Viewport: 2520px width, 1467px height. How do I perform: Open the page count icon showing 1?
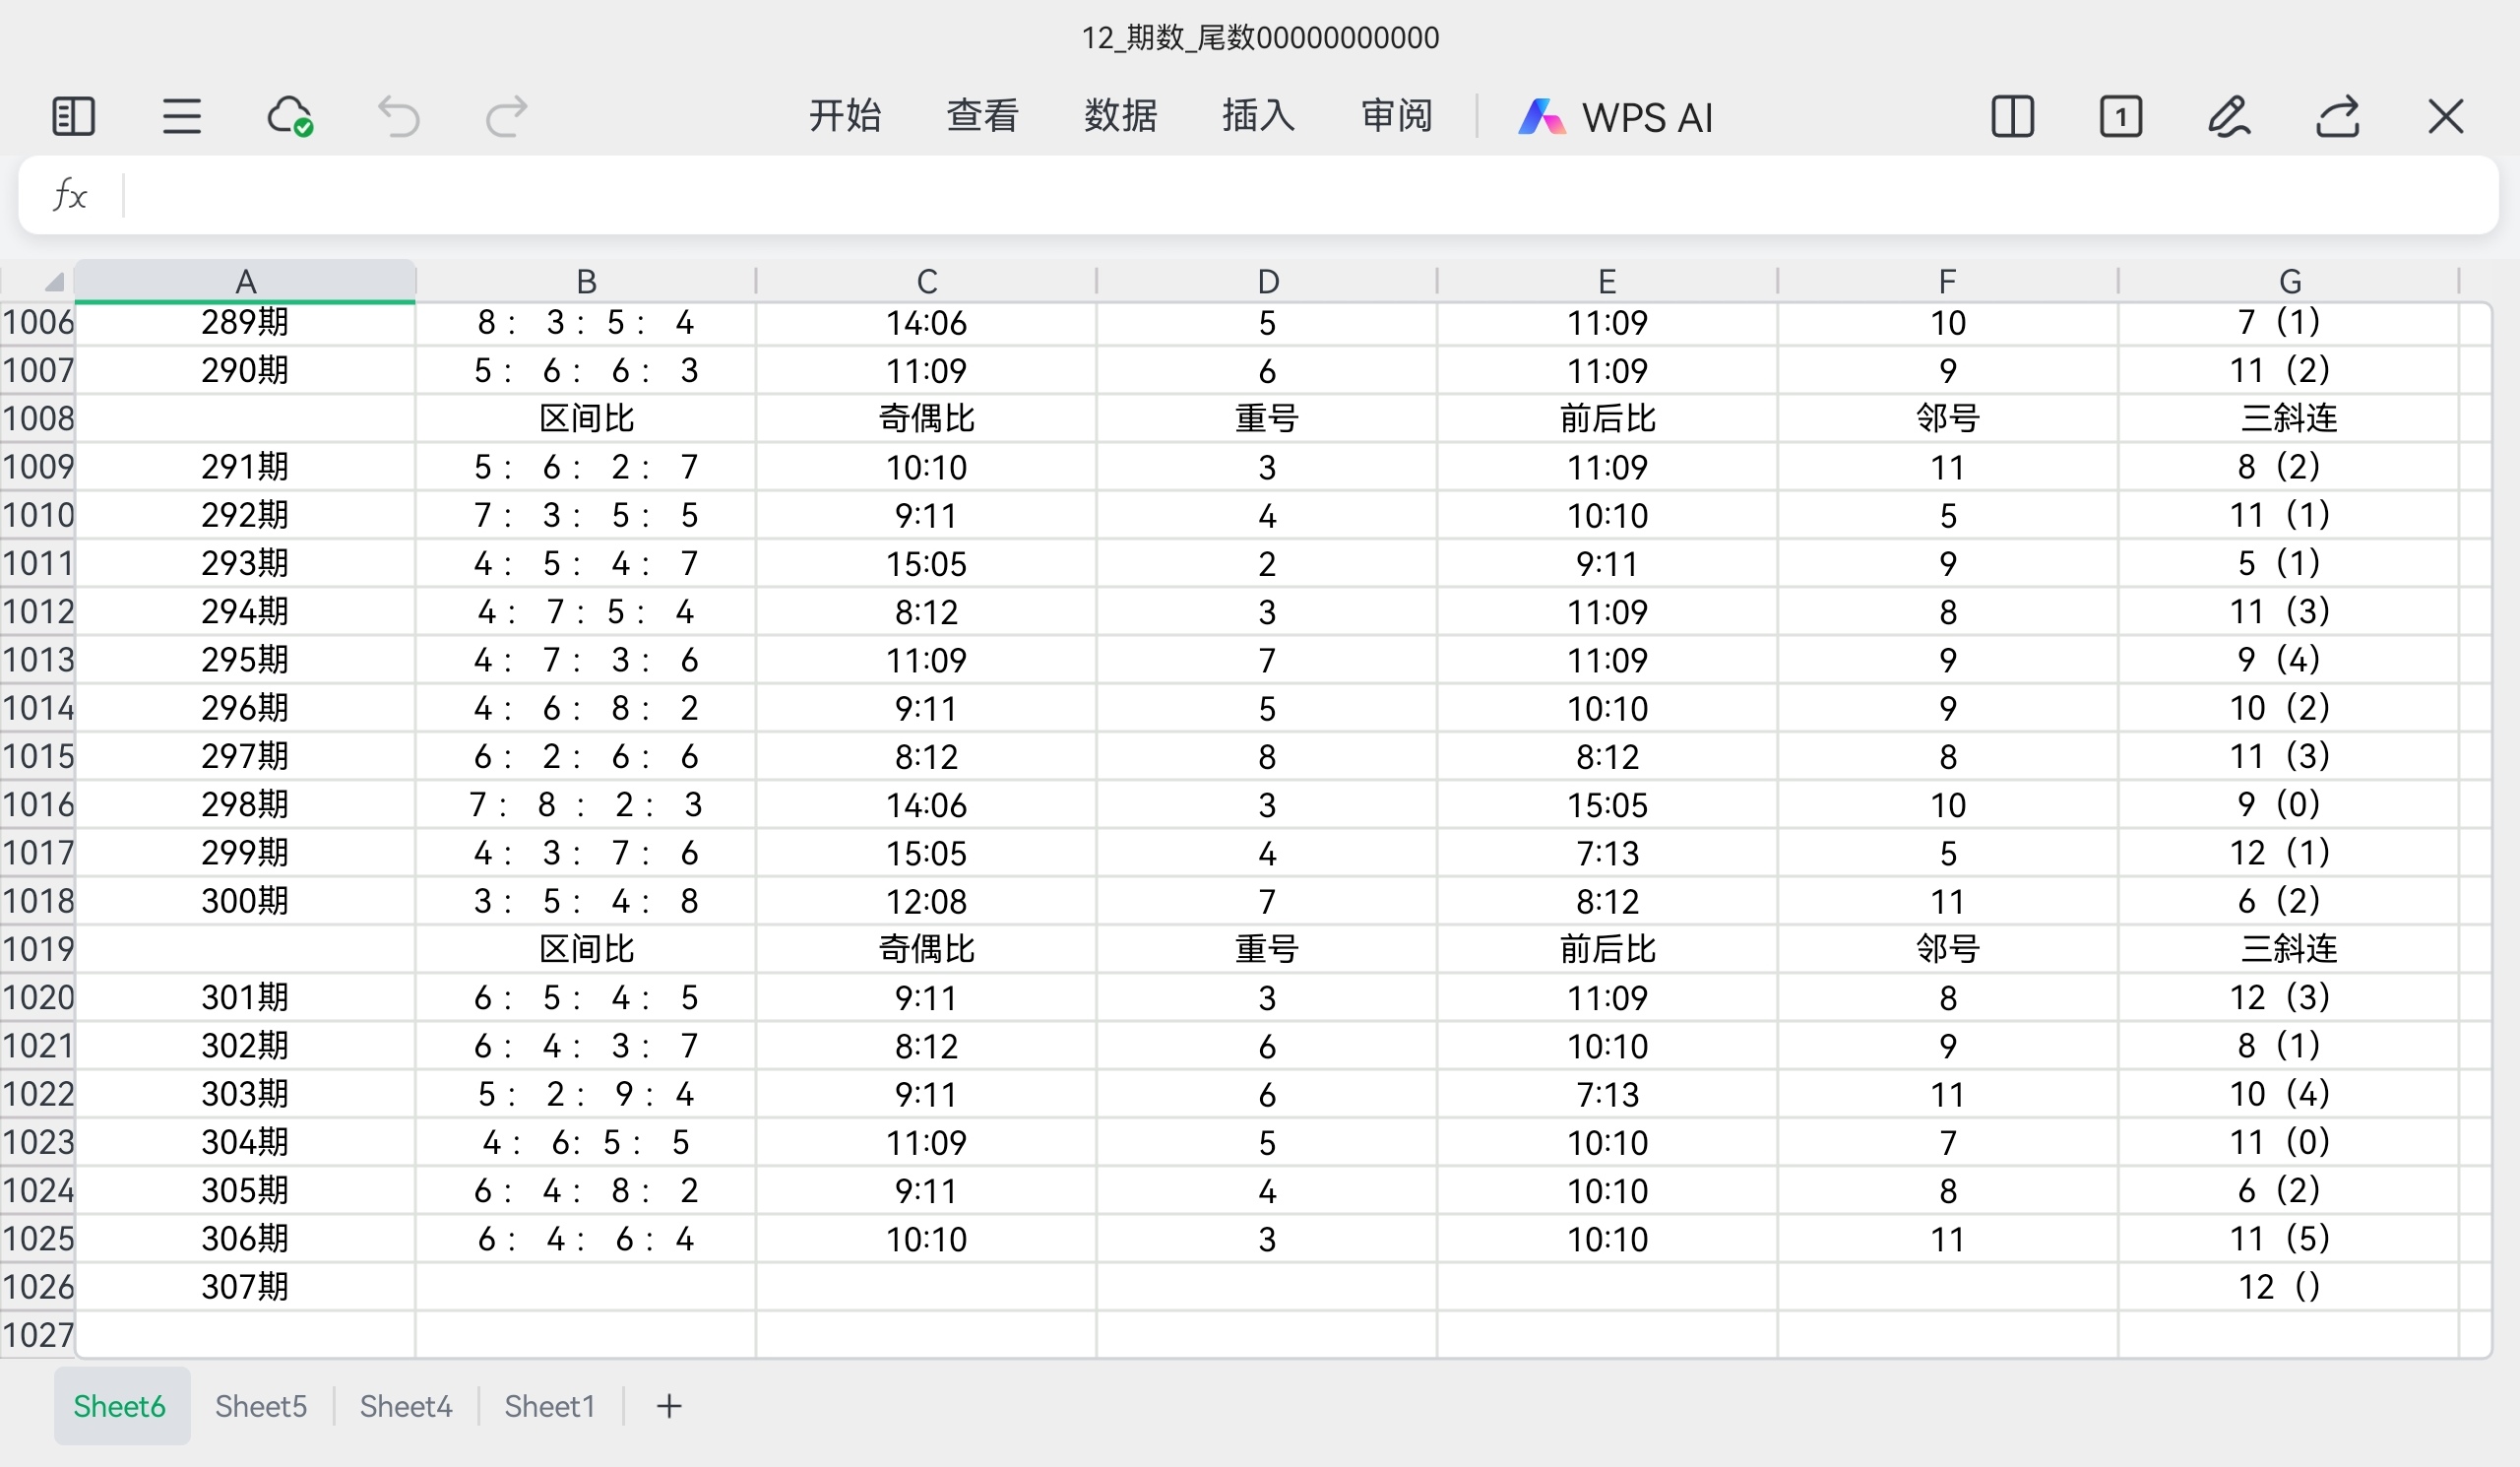(2120, 117)
